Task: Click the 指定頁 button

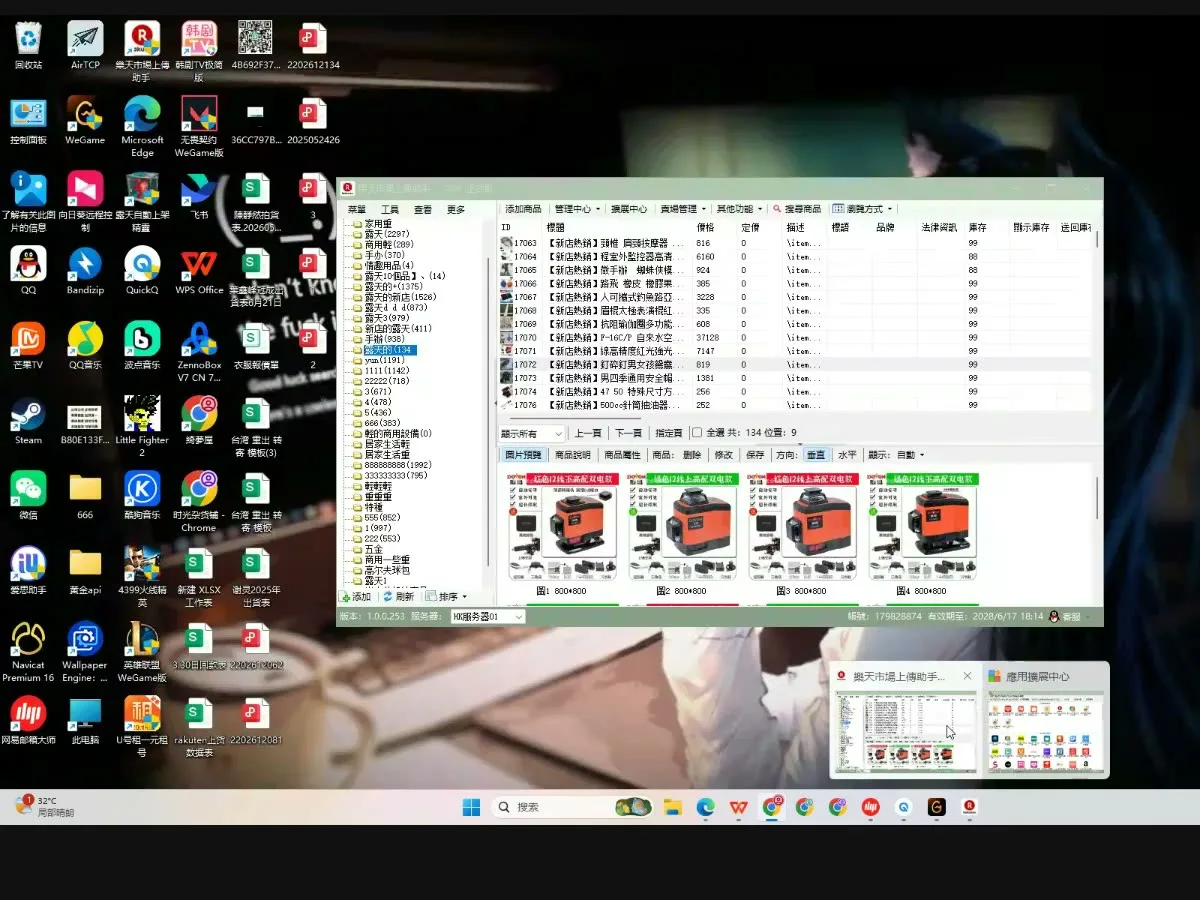Action: (668, 433)
